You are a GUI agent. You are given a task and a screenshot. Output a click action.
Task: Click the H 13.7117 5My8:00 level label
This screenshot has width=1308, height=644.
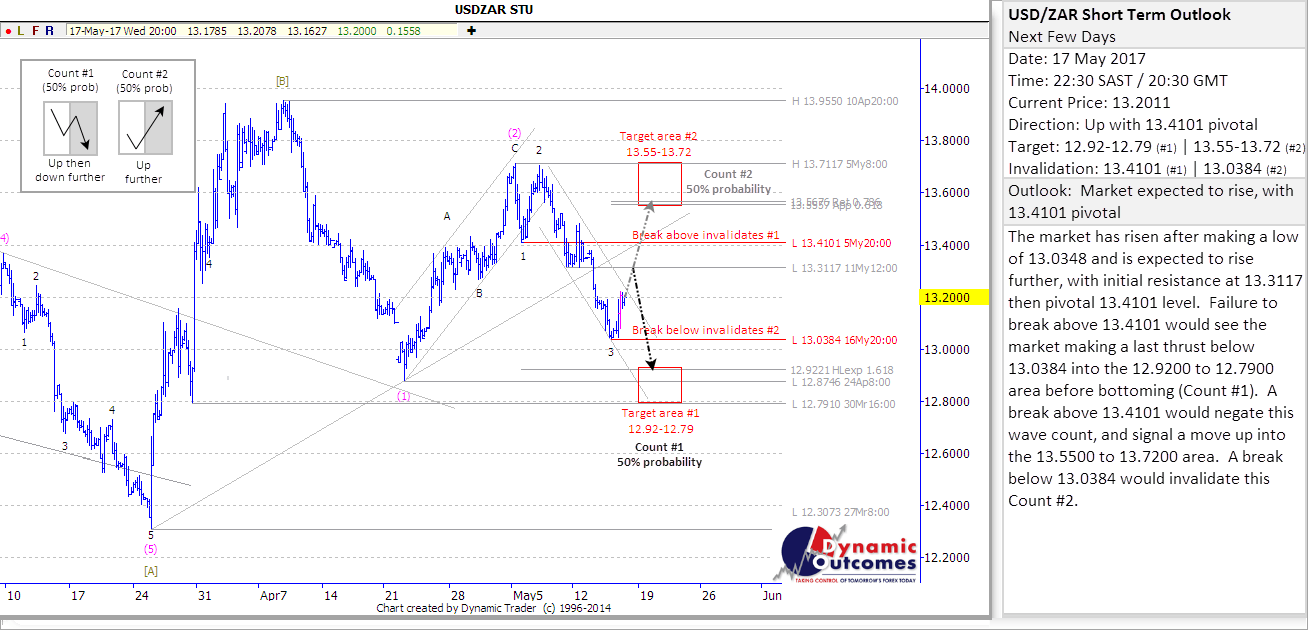coord(839,164)
